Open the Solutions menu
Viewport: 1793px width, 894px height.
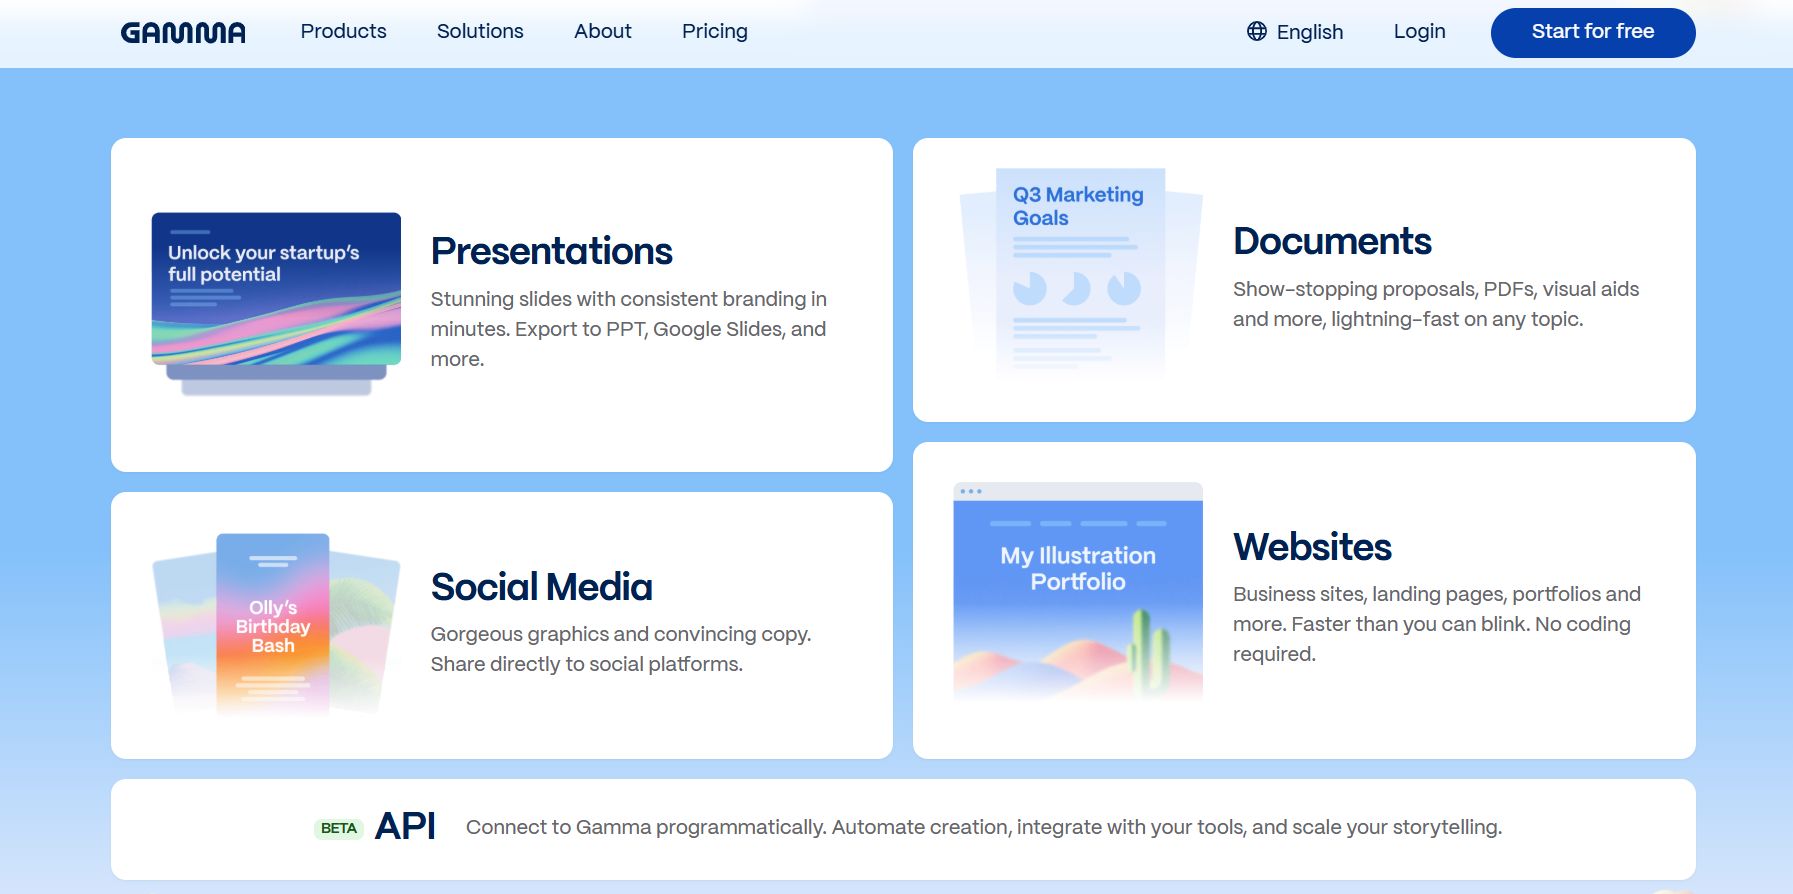click(480, 31)
